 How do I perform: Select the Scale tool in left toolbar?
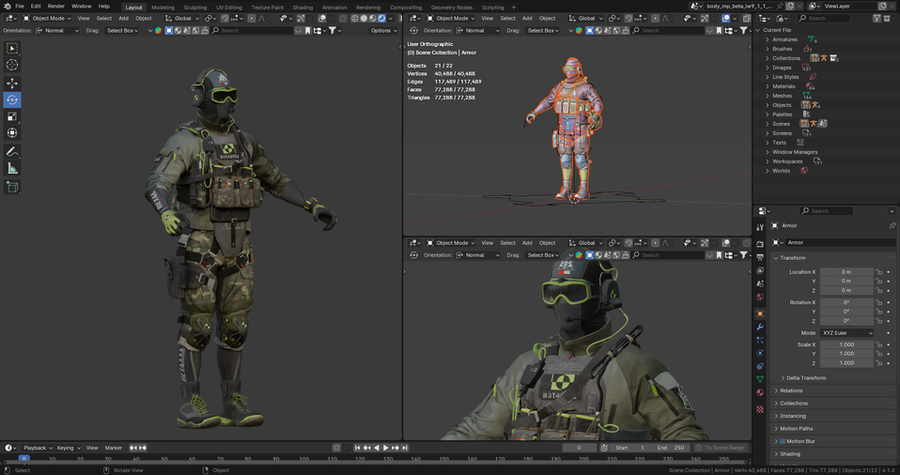click(12, 116)
